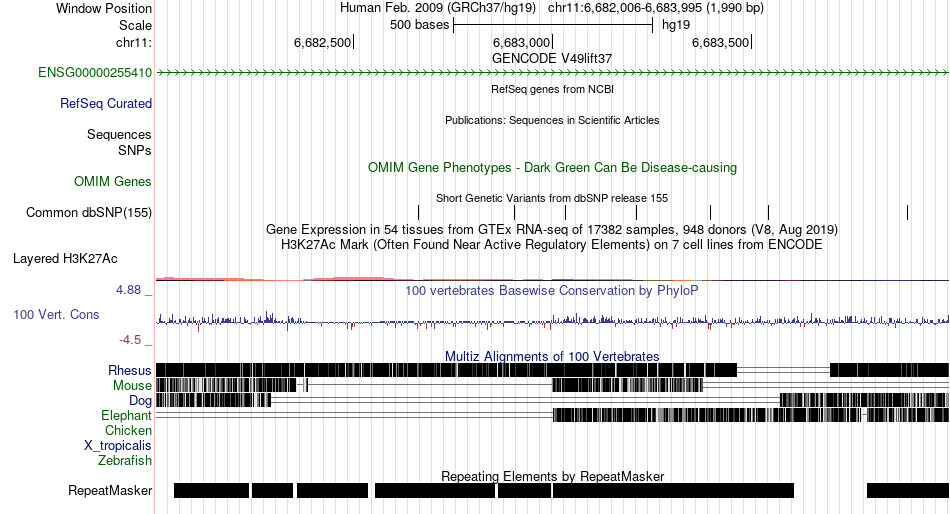The image size is (950, 514).
Task: Click the rightmost RepeatMasker block
Action: (x=908, y=490)
